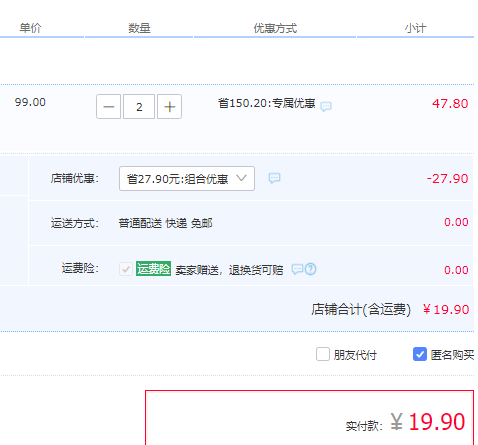Uncheck the 匿名购买 checkbox
The height and width of the screenshot is (445, 478).
(x=420, y=354)
